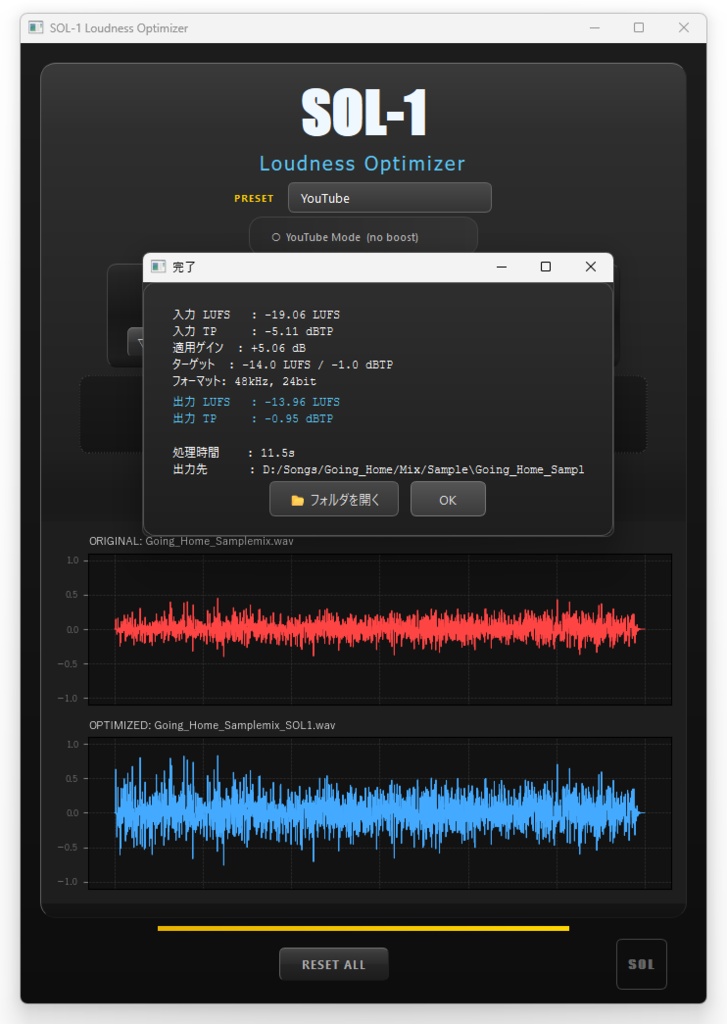
Task: Click the 出力先 output path text
Action: 378,470
